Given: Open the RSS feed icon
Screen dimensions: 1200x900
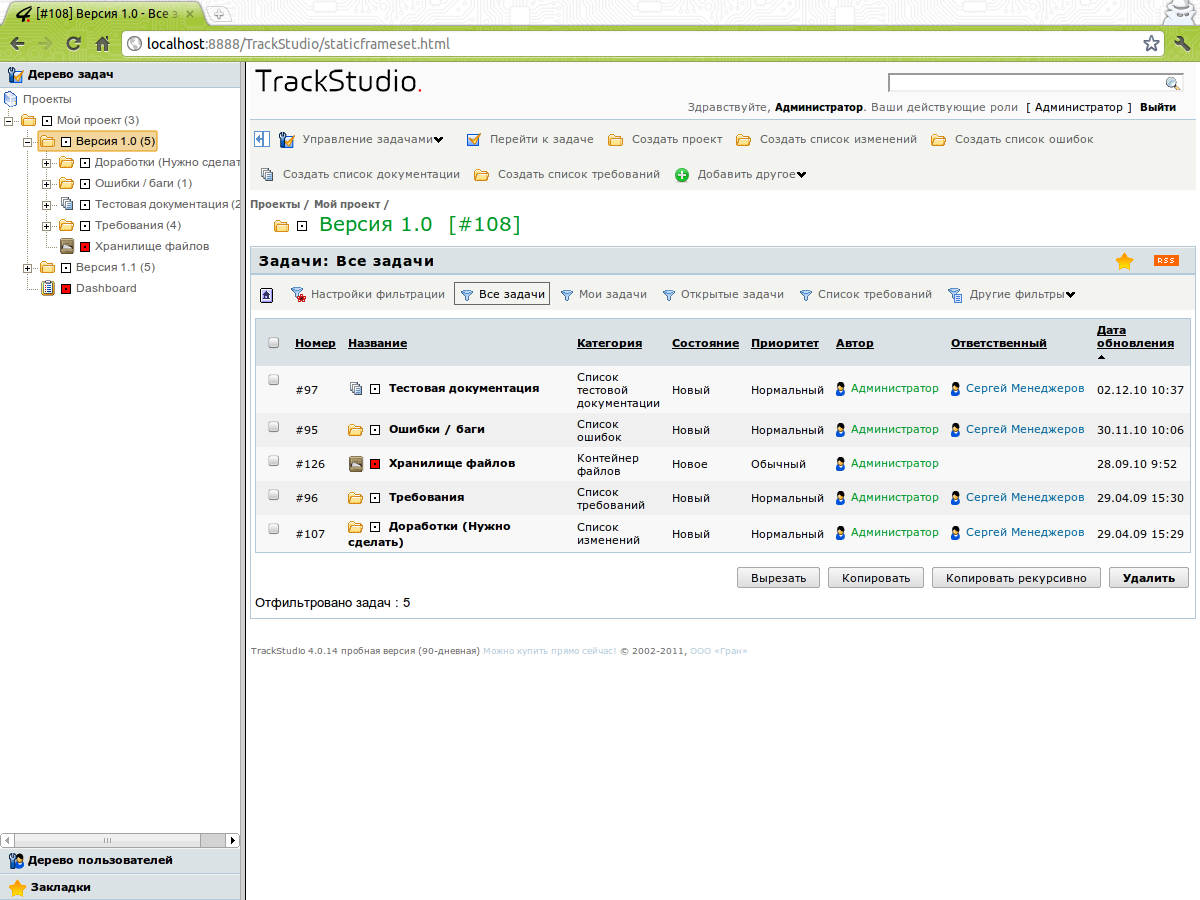Looking at the screenshot, I should pyautogui.click(x=1166, y=261).
